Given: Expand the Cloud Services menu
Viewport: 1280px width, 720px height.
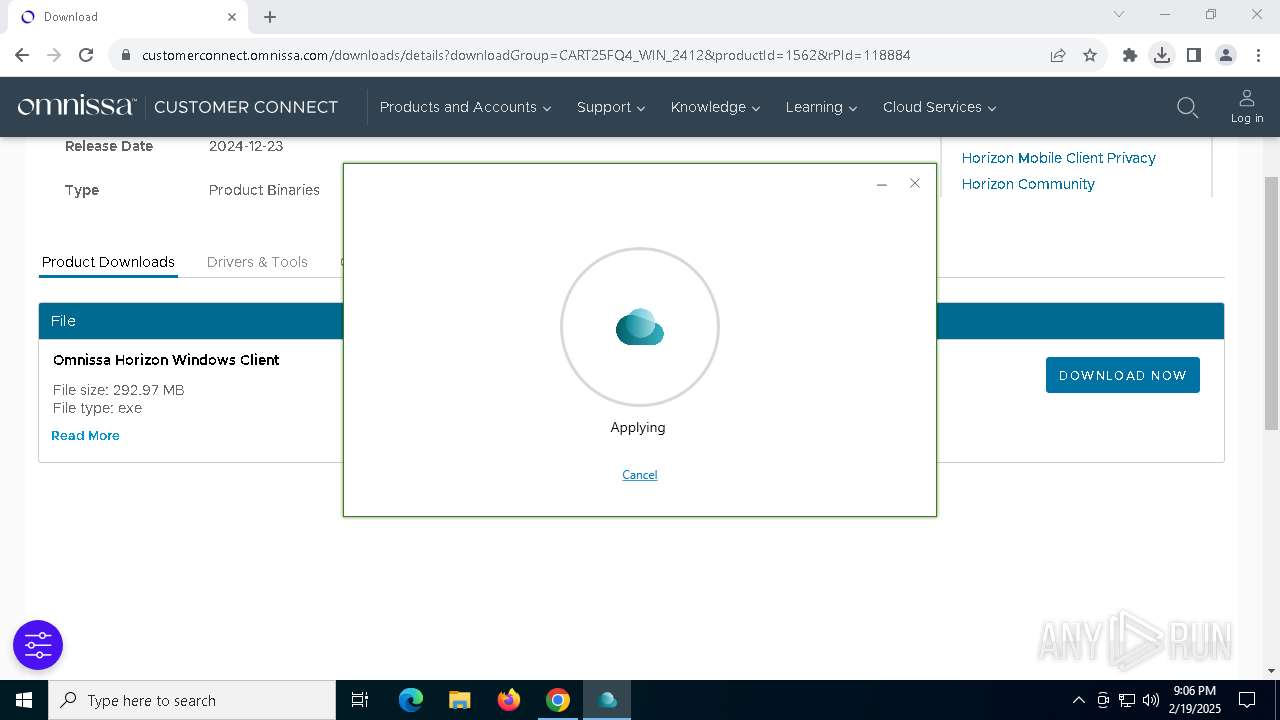Looking at the screenshot, I should (939, 107).
